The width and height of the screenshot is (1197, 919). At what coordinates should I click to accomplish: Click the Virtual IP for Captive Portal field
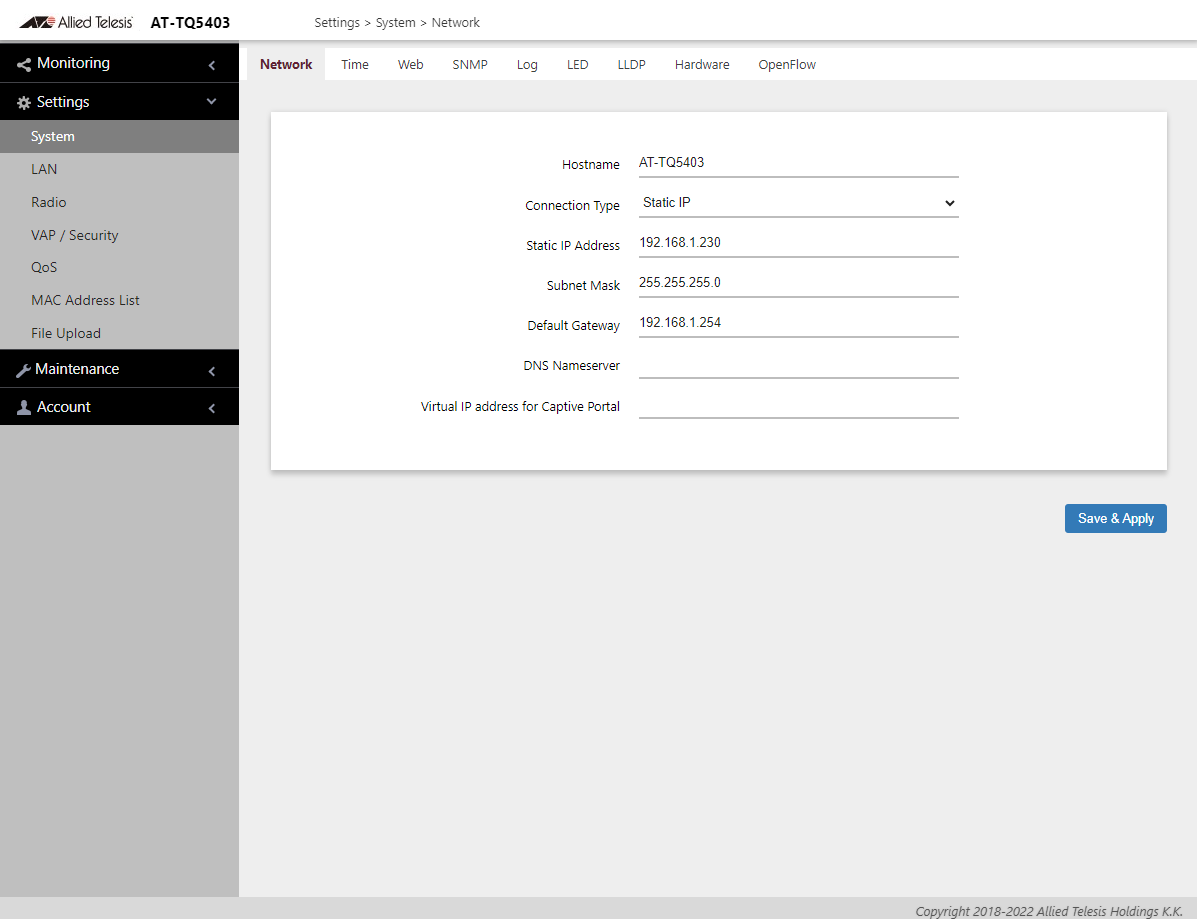pyautogui.click(x=798, y=405)
